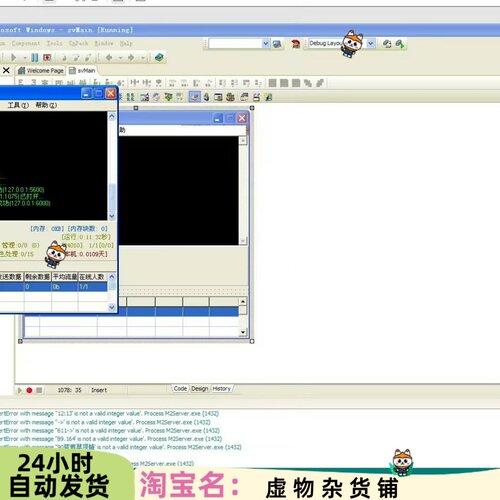Open the Help menu
500x500 pixels.
(x=126, y=43)
